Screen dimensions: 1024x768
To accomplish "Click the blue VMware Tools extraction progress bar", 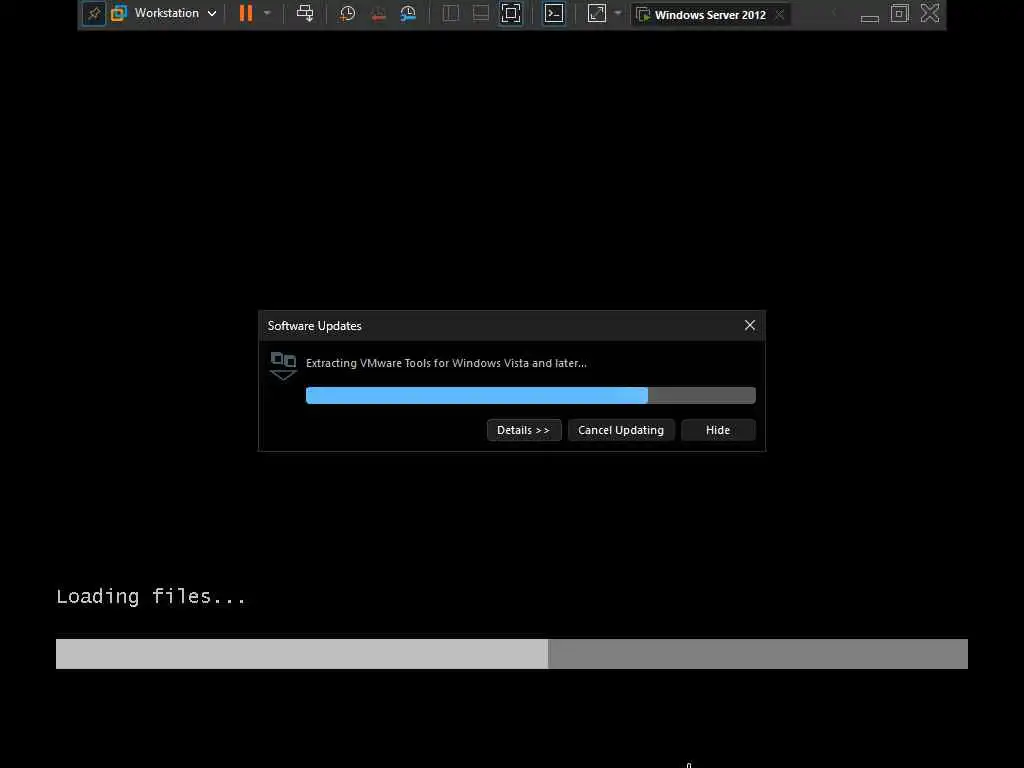I will [530, 395].
